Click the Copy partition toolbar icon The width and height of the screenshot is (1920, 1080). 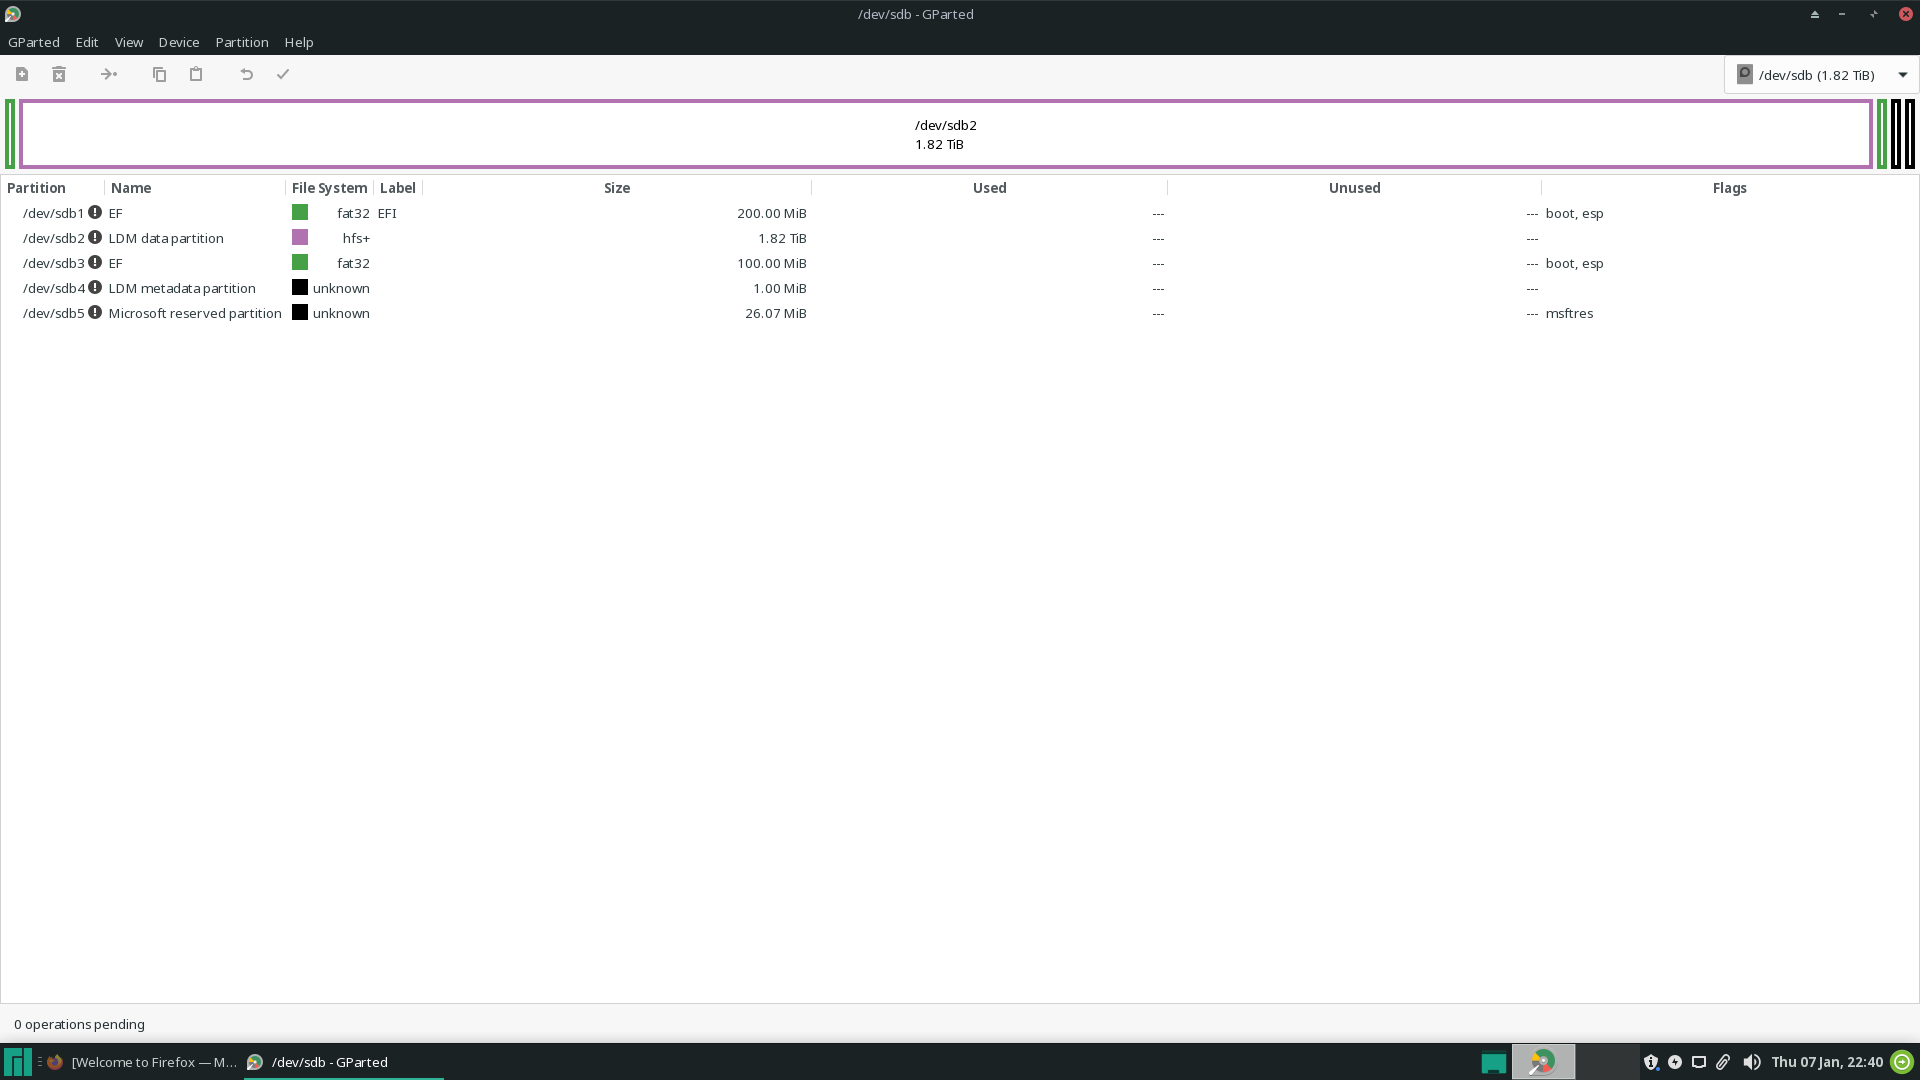159,74
